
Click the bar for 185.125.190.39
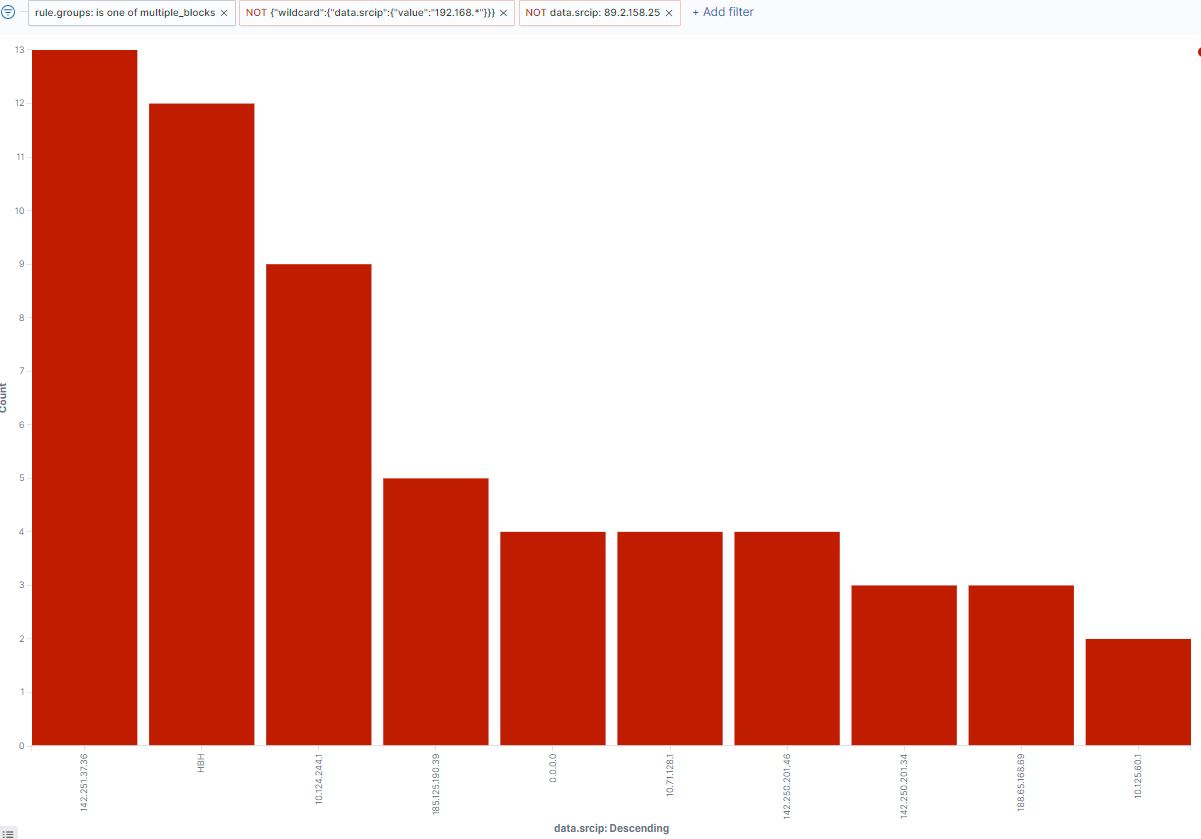pos(436,612)
